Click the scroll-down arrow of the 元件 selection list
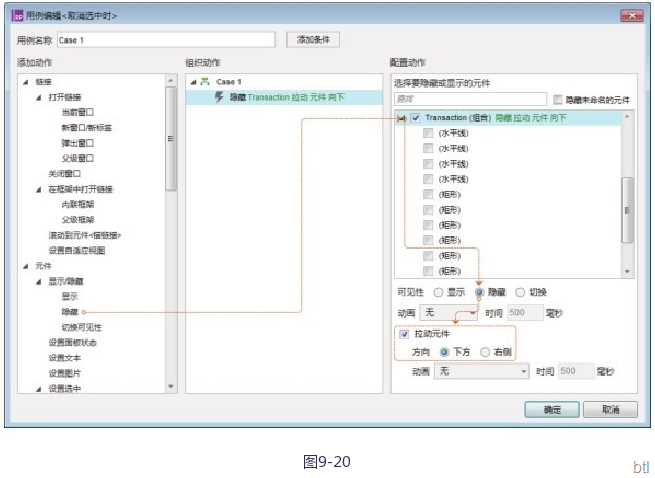The width and height of the screenshot is (655, 478). (627, 272)
